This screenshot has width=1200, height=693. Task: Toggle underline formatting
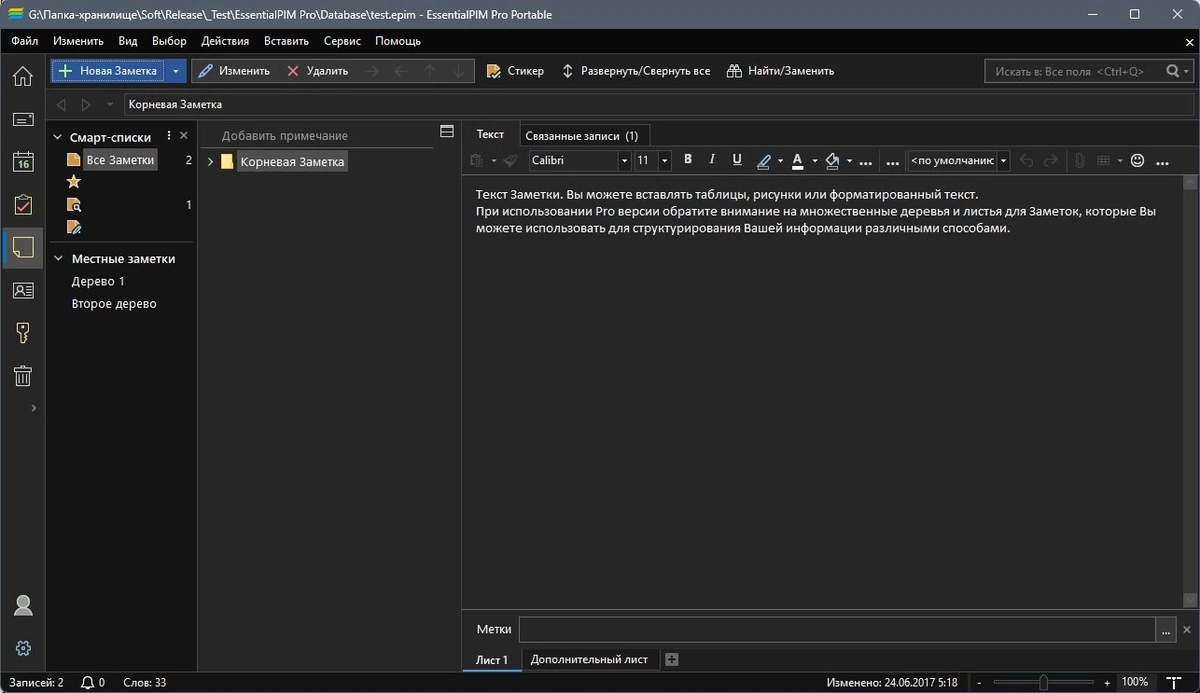click(x=737, y=160)
